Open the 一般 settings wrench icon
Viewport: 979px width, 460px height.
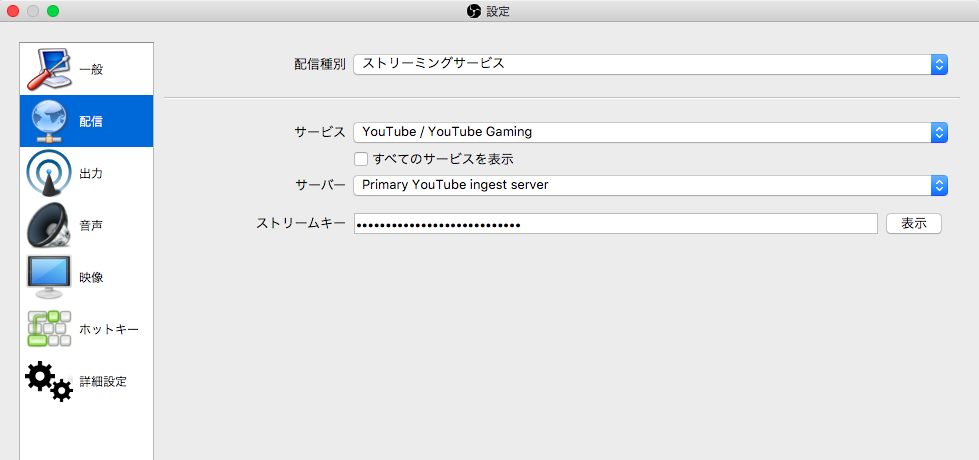click(49, 69)
